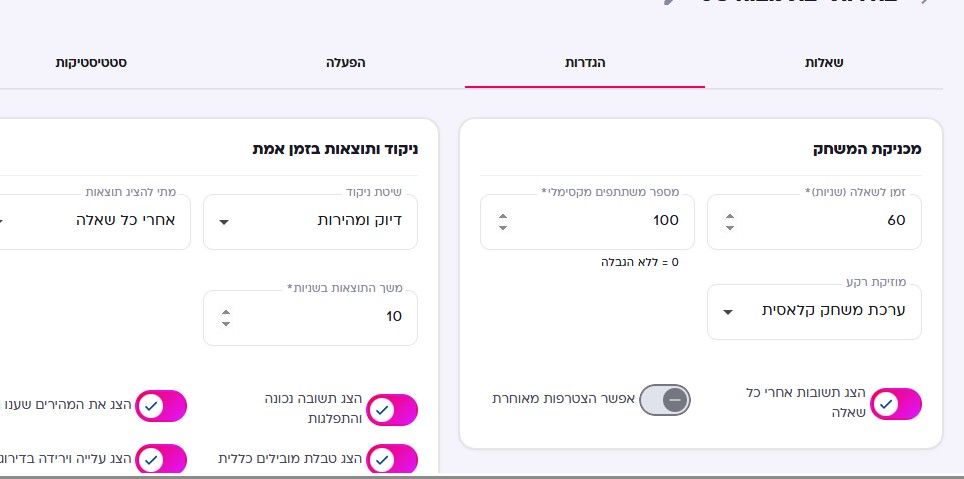Screen dimensions: 964x479
Task: Click the משך התוצאות field showing 10
Action: pos(310,318)
